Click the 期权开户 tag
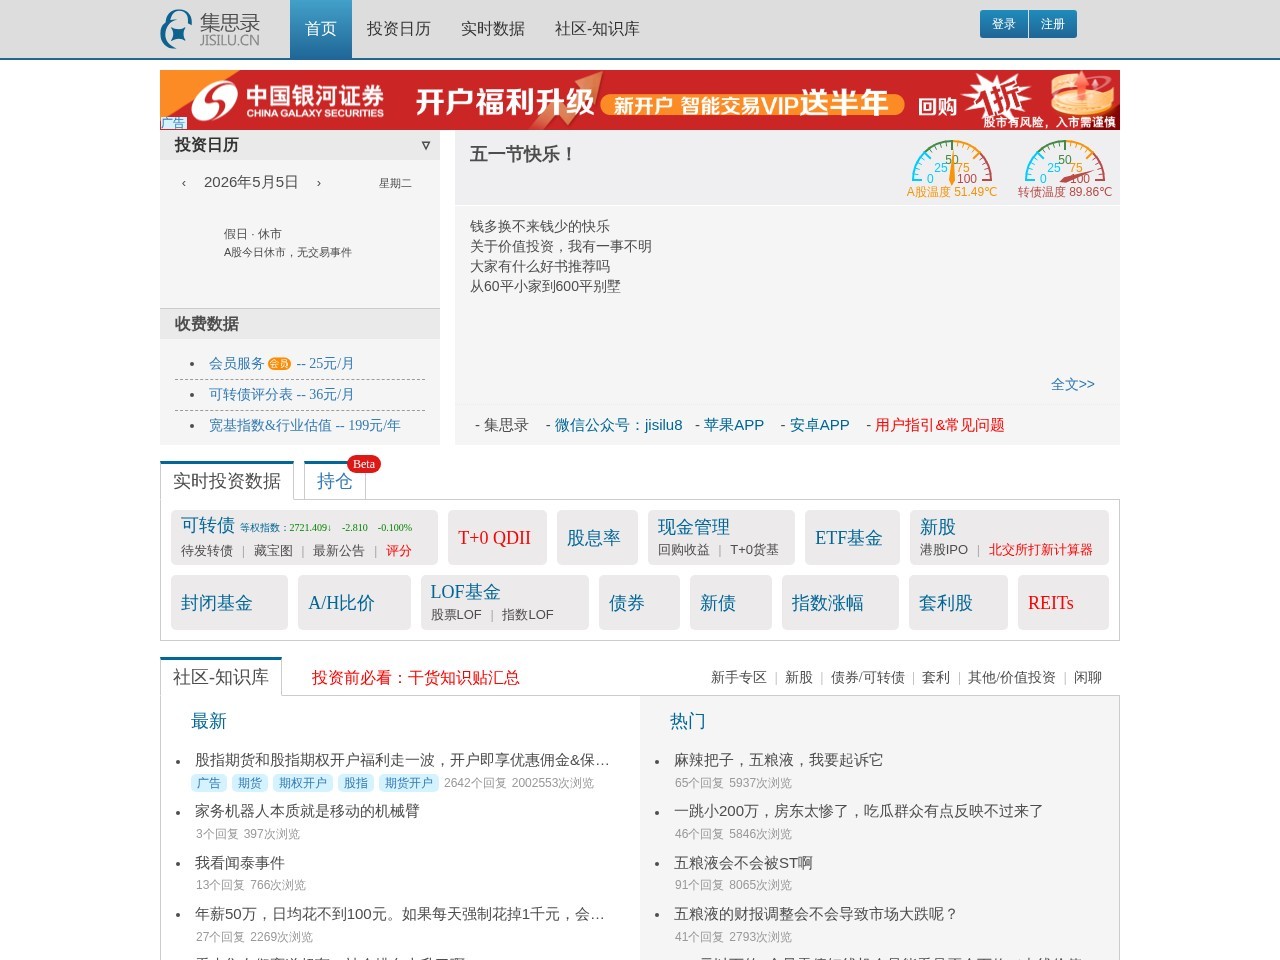The height and width of the screenshot is (960, 1280). pos(303,783)
